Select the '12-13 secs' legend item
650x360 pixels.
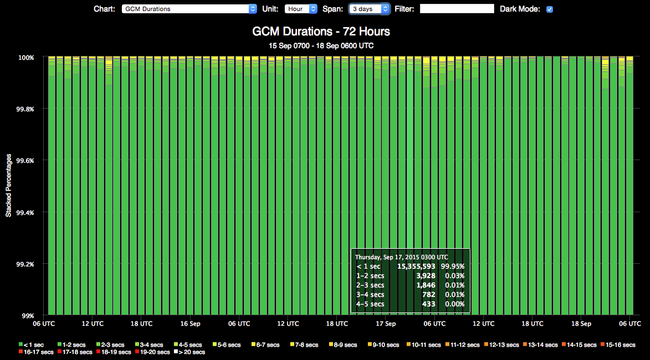click(502, 345)
